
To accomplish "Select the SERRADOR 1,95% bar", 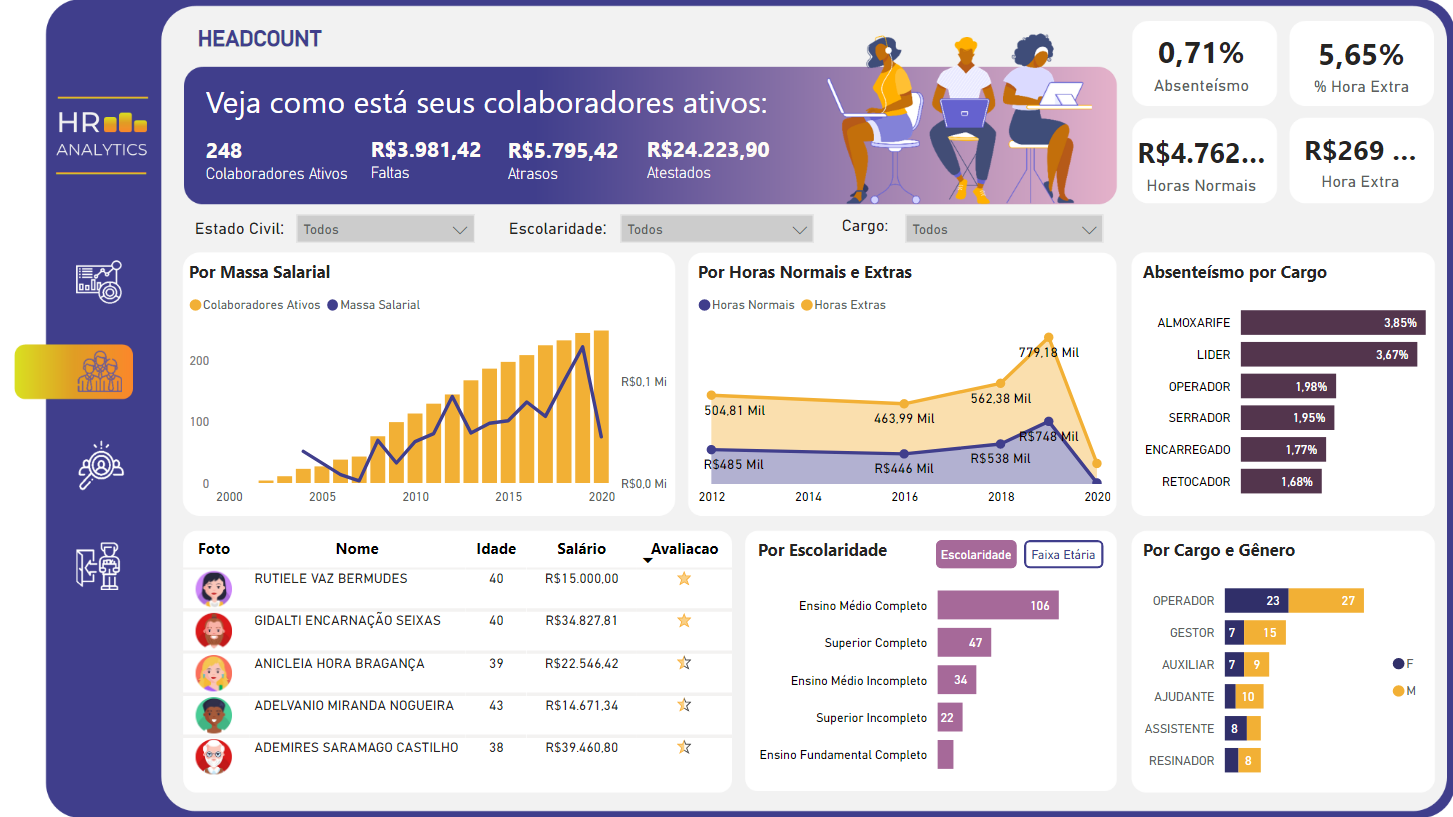I will click(1287, 417).
